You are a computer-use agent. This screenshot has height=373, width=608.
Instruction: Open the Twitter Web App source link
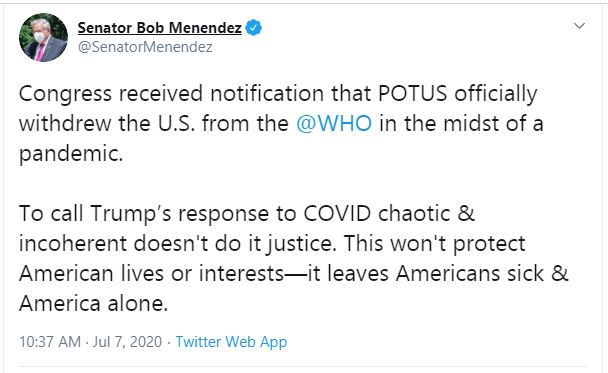click(231, 342)
